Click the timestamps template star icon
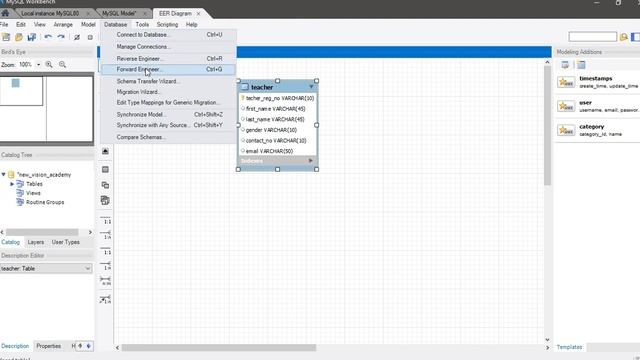 [566, 82]
